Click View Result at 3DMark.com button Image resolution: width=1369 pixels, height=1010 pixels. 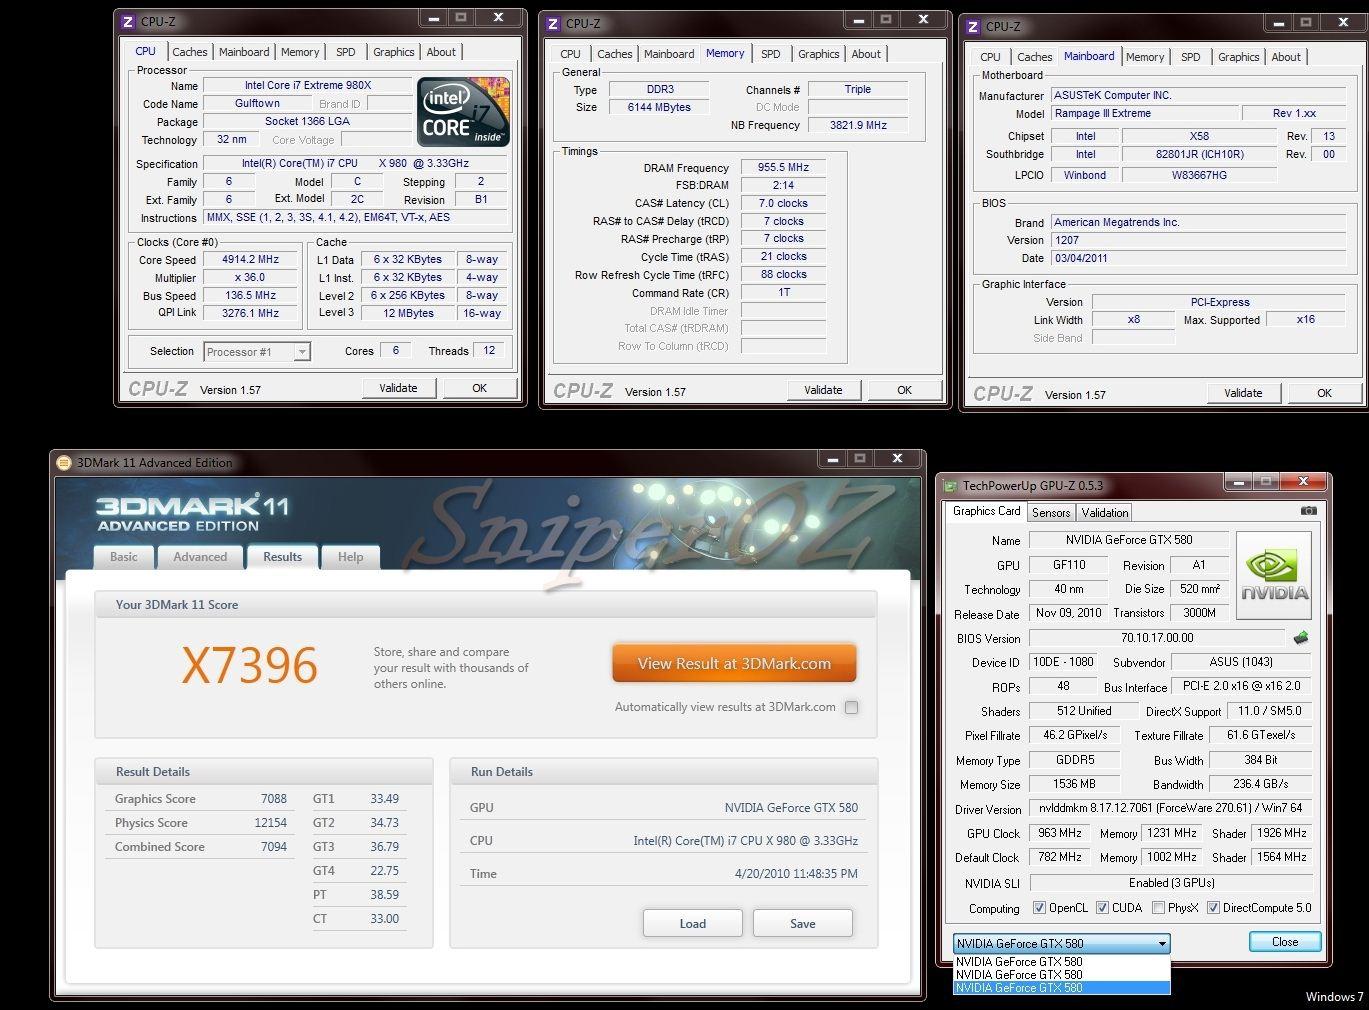pyautogui.click(x=734, y=664)
